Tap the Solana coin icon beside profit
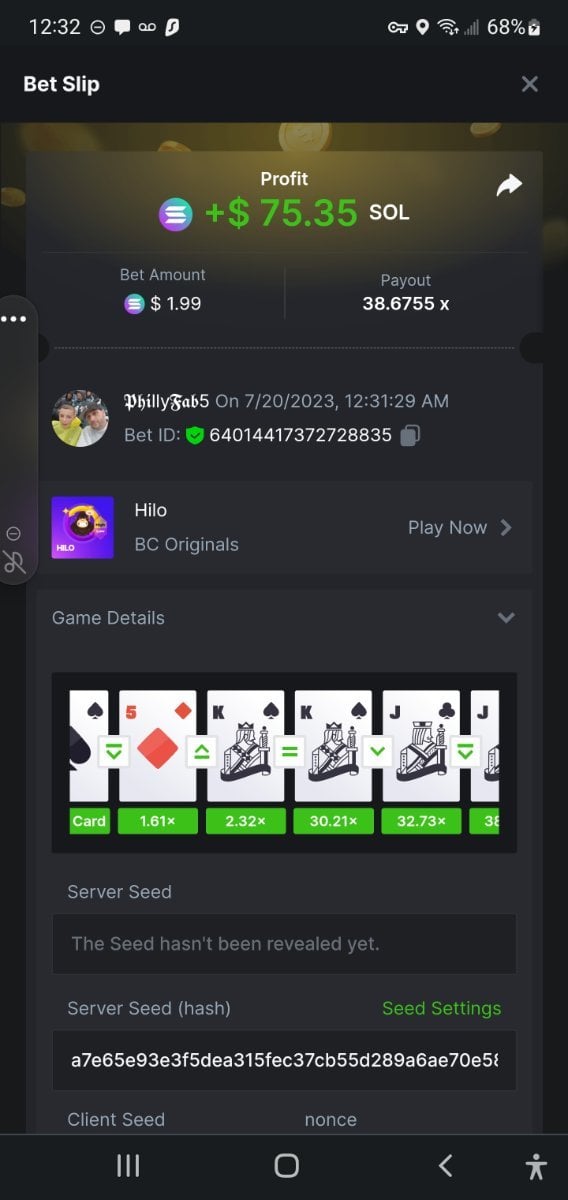Image resolution: width=568 pixels, height=1200 pixels. [176, 214]
